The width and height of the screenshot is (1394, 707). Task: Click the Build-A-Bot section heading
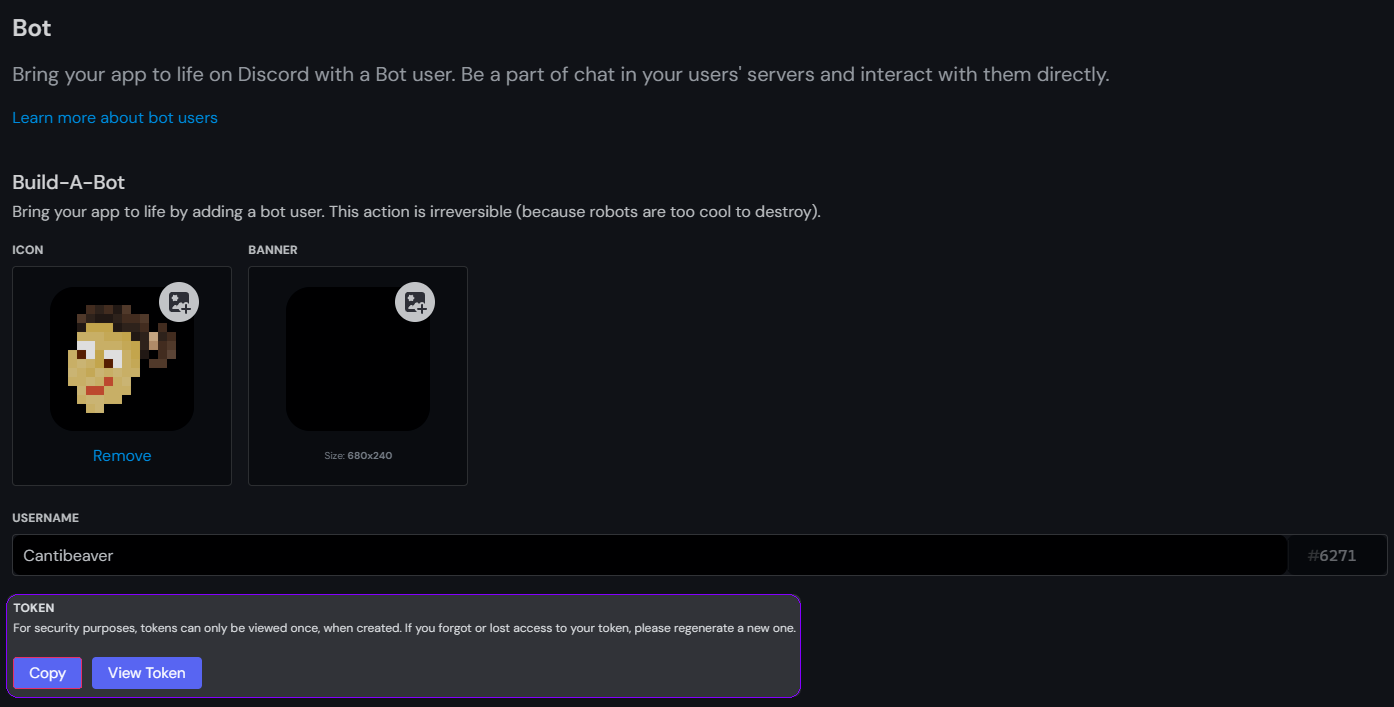pos(68,182)
